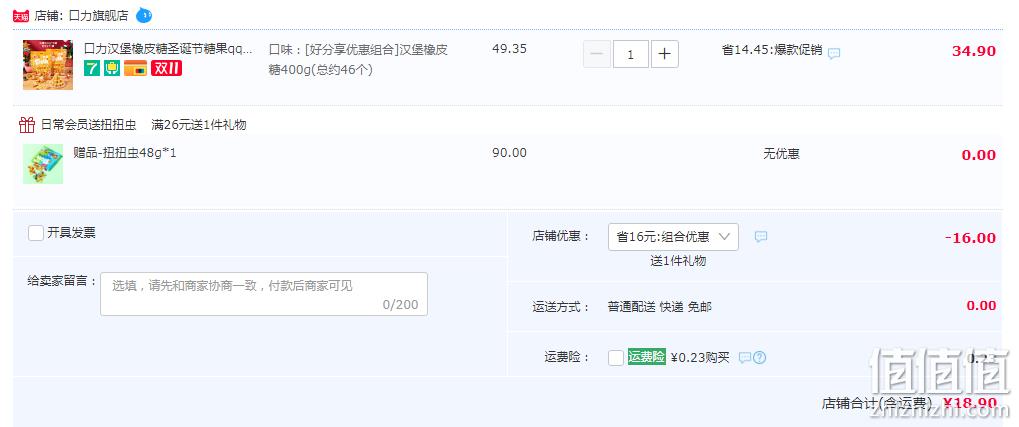
Task: Open comment bubble next to 爆款促销
Action: tap(834, 53)
